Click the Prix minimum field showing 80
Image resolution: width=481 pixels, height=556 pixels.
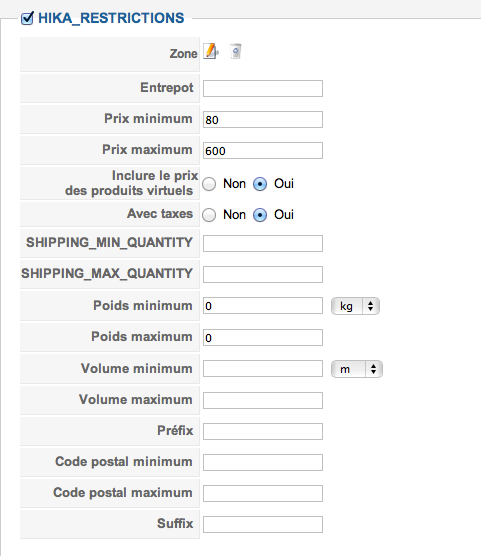[263, 119]
